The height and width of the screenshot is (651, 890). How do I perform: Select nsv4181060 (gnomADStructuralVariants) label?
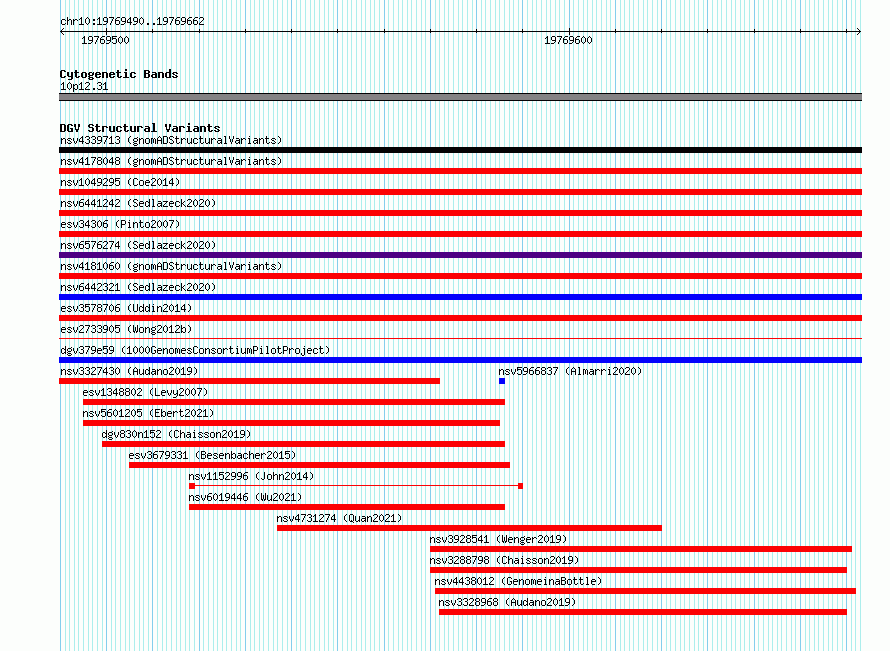[171, 266]
